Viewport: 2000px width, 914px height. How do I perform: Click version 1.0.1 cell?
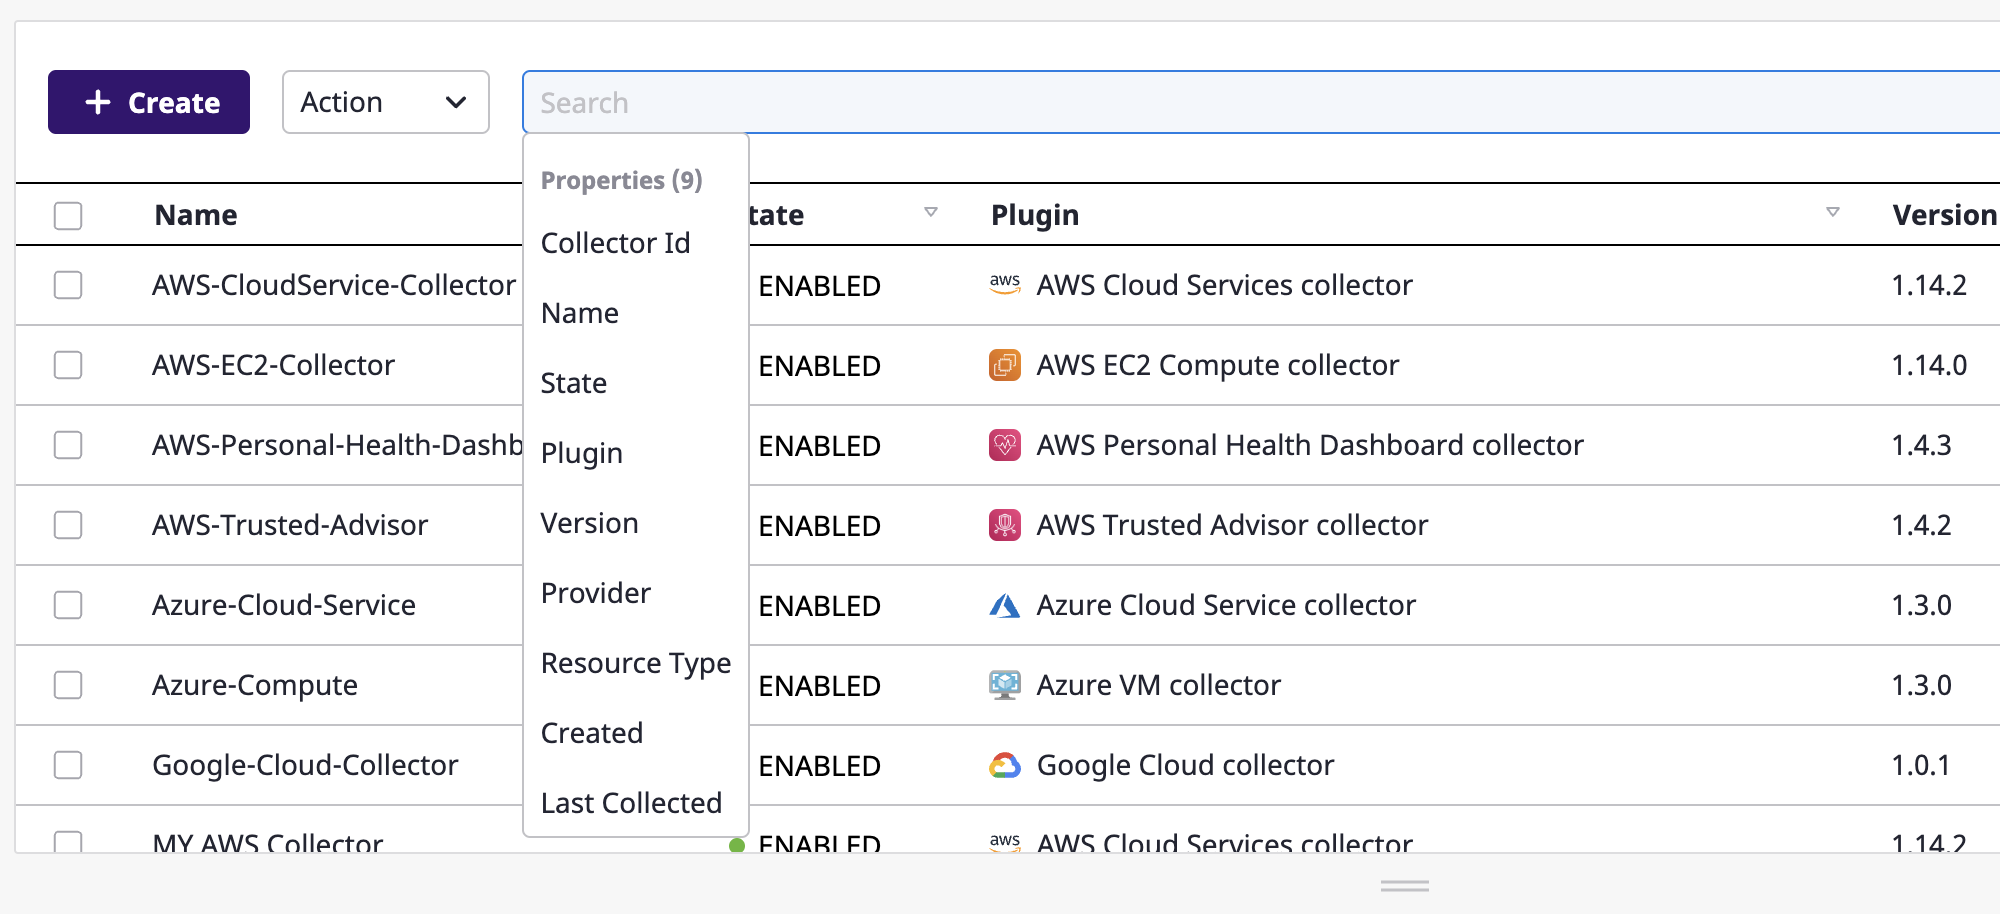[x=1921, y=765]
